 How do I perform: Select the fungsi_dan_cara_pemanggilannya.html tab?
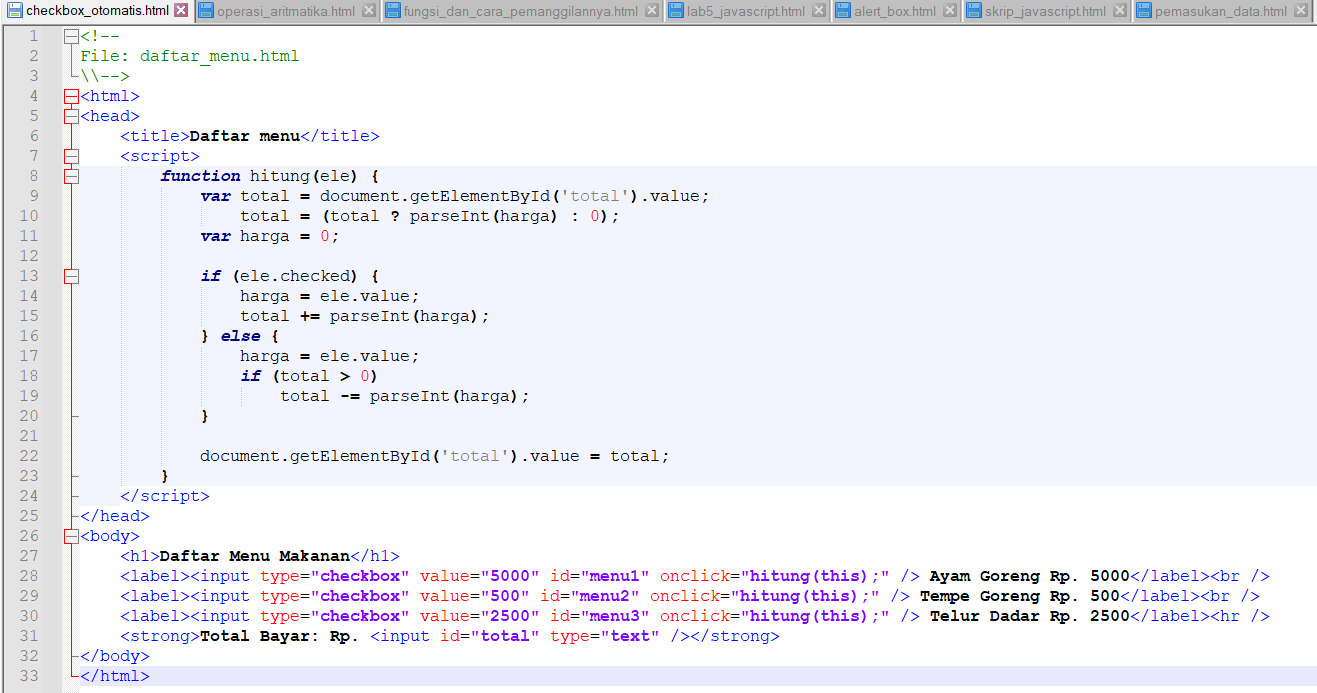pos(520,11)
